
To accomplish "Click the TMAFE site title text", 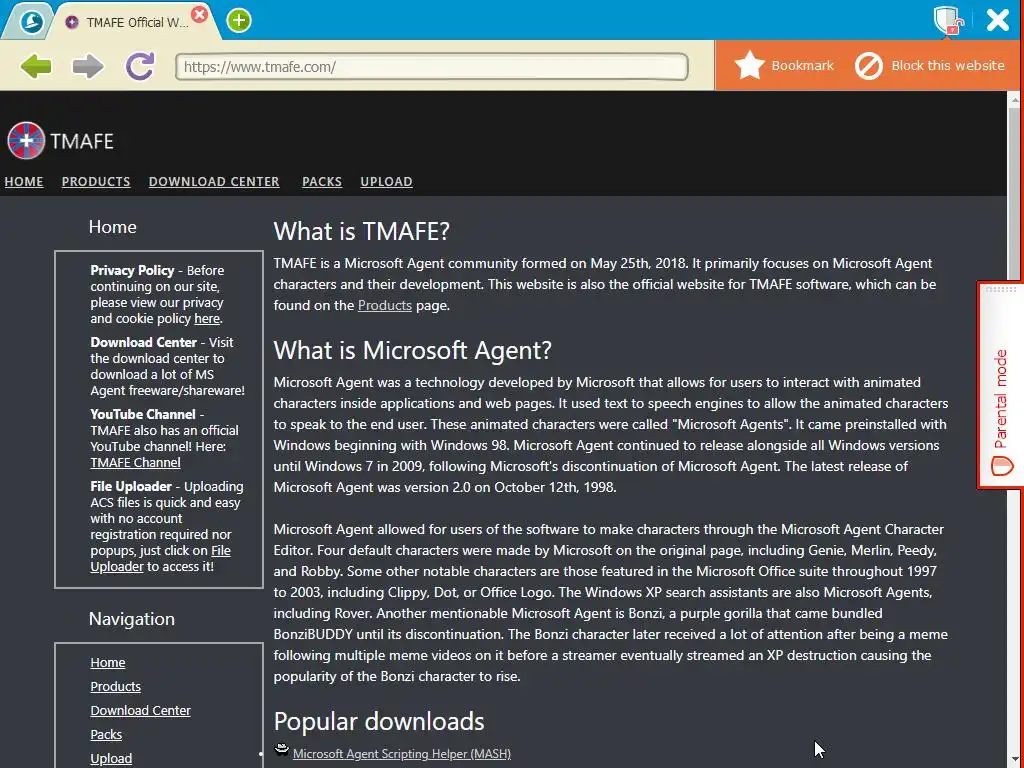I will click(x=82, y=141).
